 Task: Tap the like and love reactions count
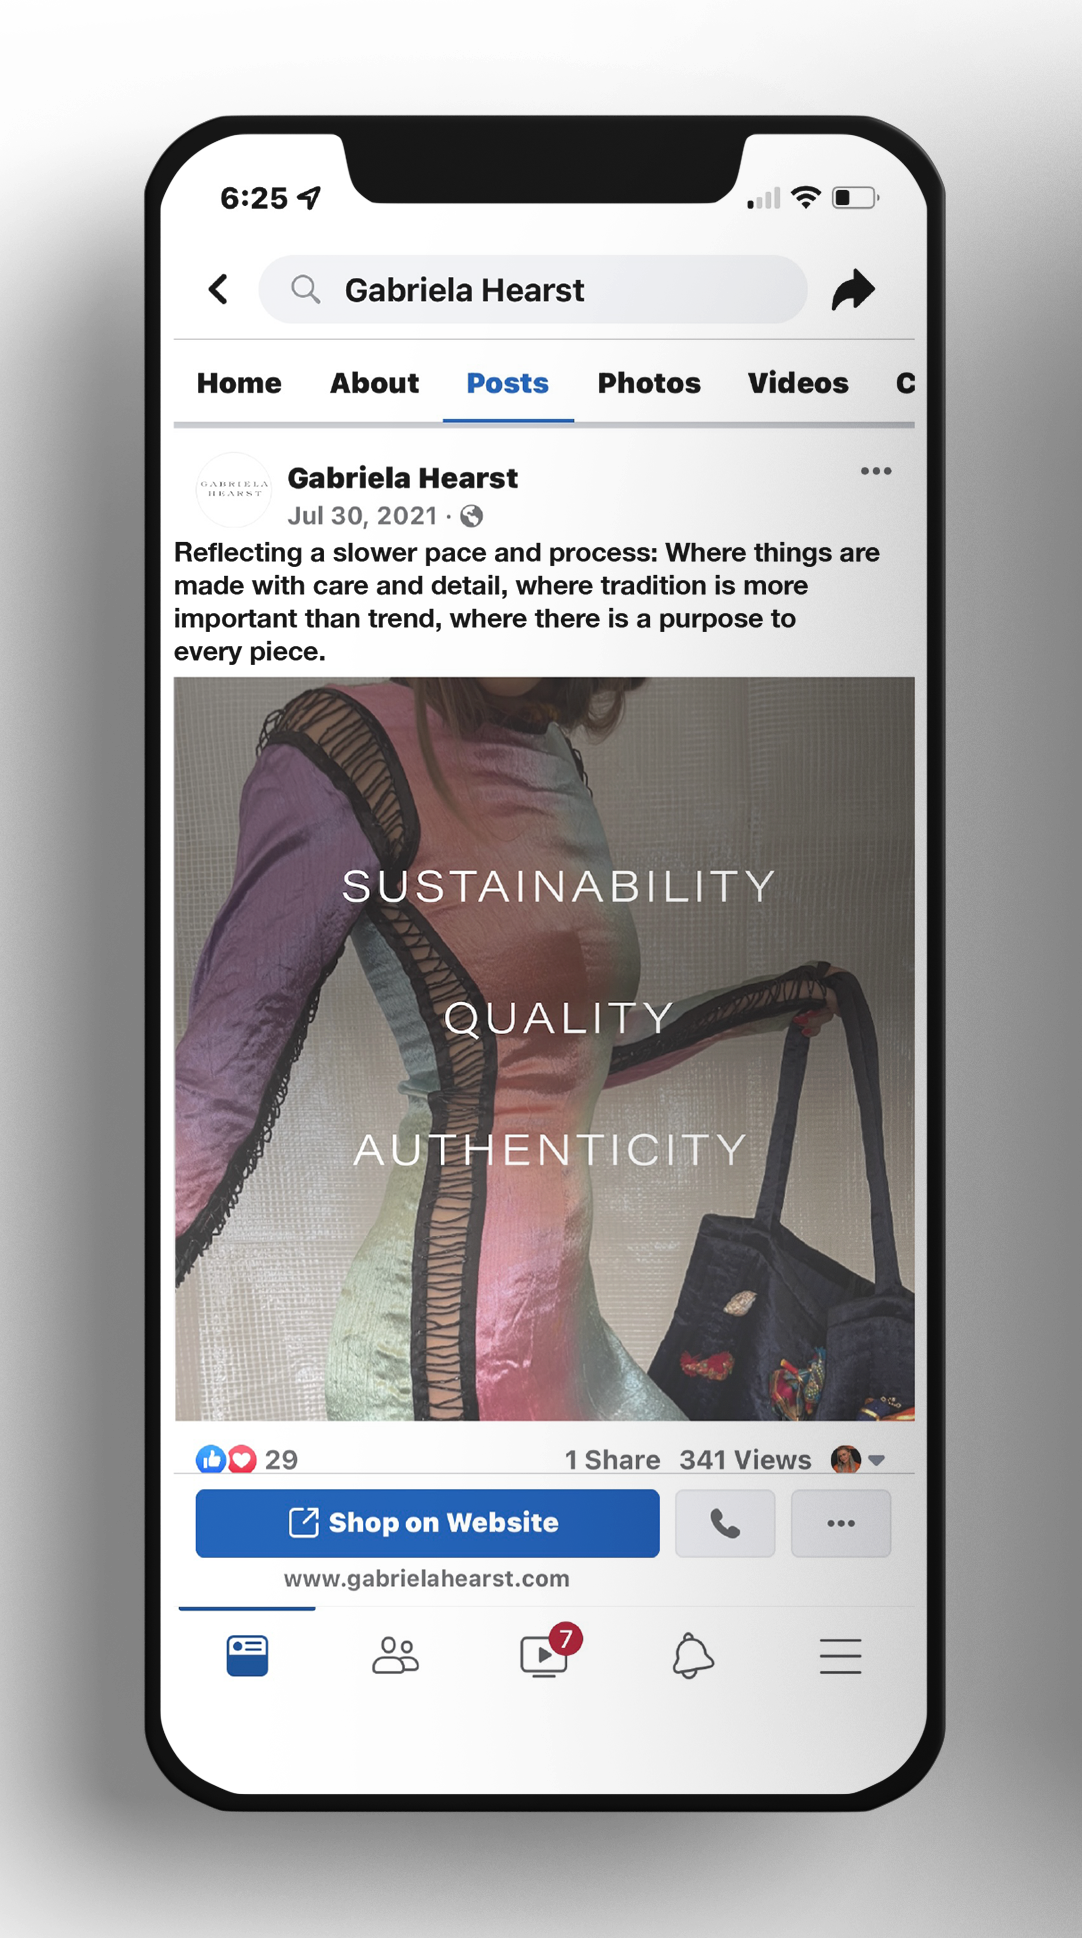247,1459
